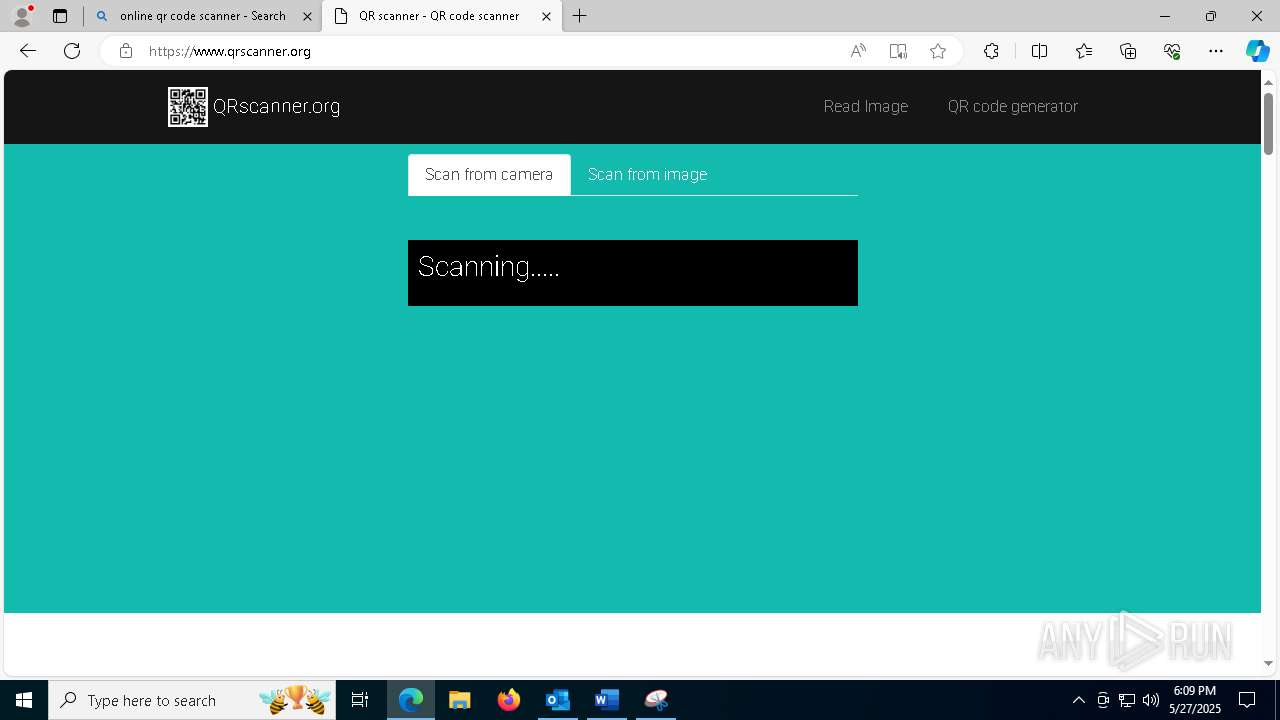Open Collections icon
Screen dimensions: 1280x720
pos(1128,51)
